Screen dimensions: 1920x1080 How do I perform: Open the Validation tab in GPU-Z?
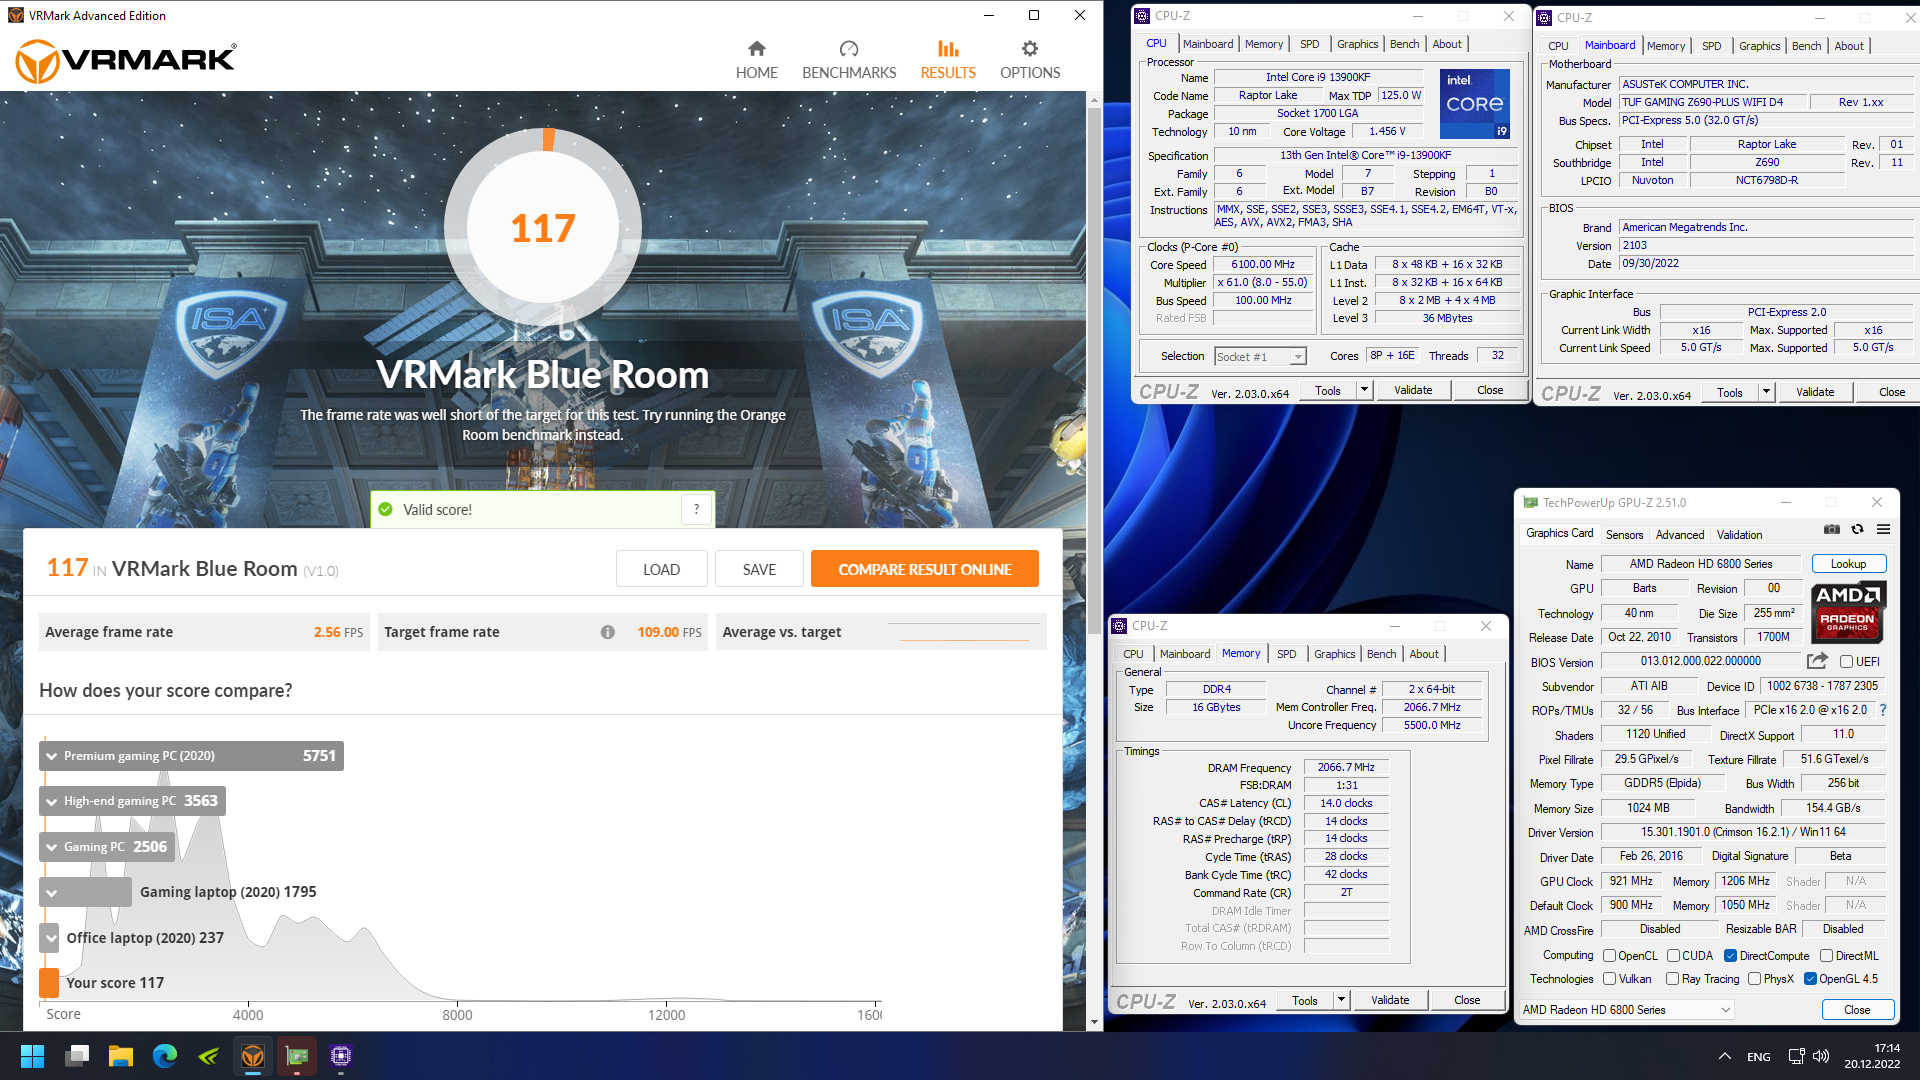[1739, 535]
